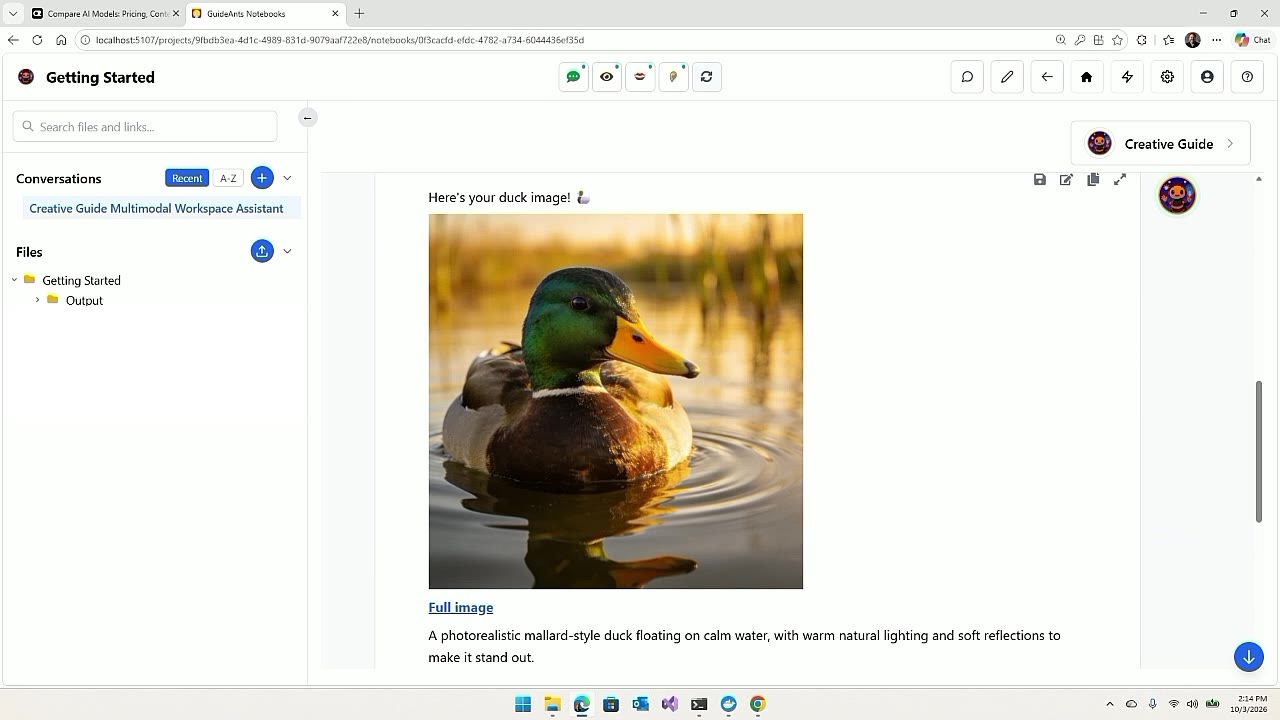This screenshot has height=720, width=1280.
Task: Expand the Output folder
Action: (x=38, y=300)
